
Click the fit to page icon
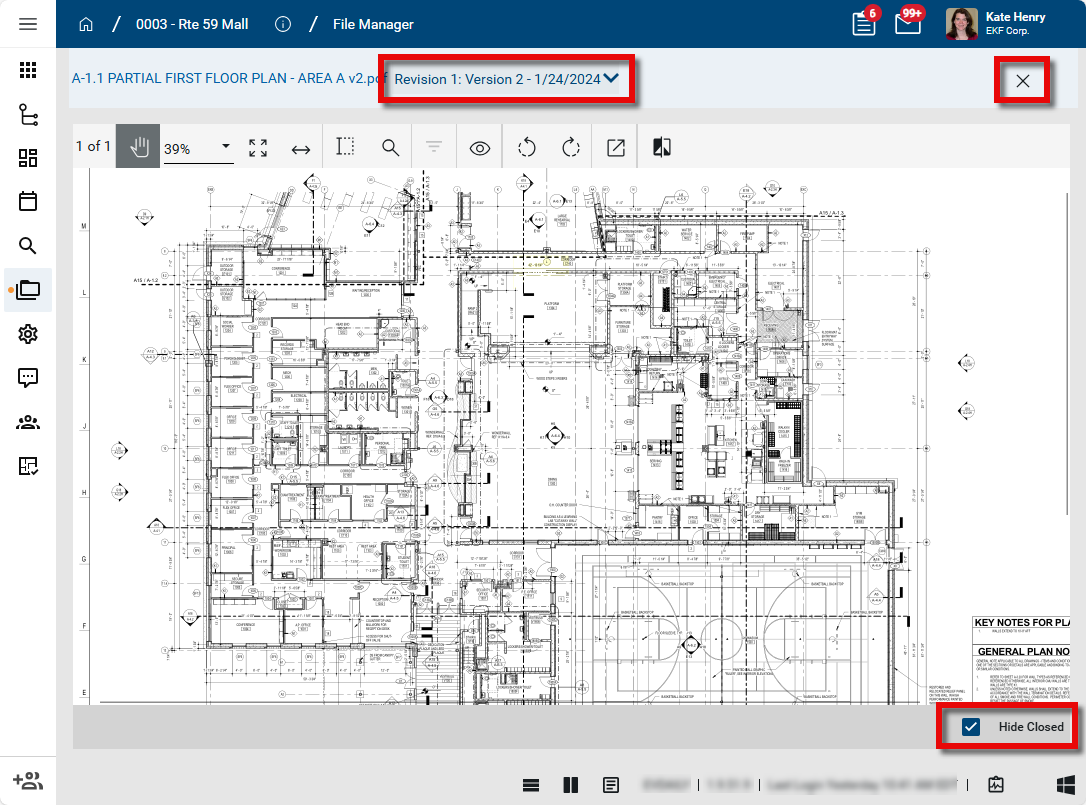point(258,148)
